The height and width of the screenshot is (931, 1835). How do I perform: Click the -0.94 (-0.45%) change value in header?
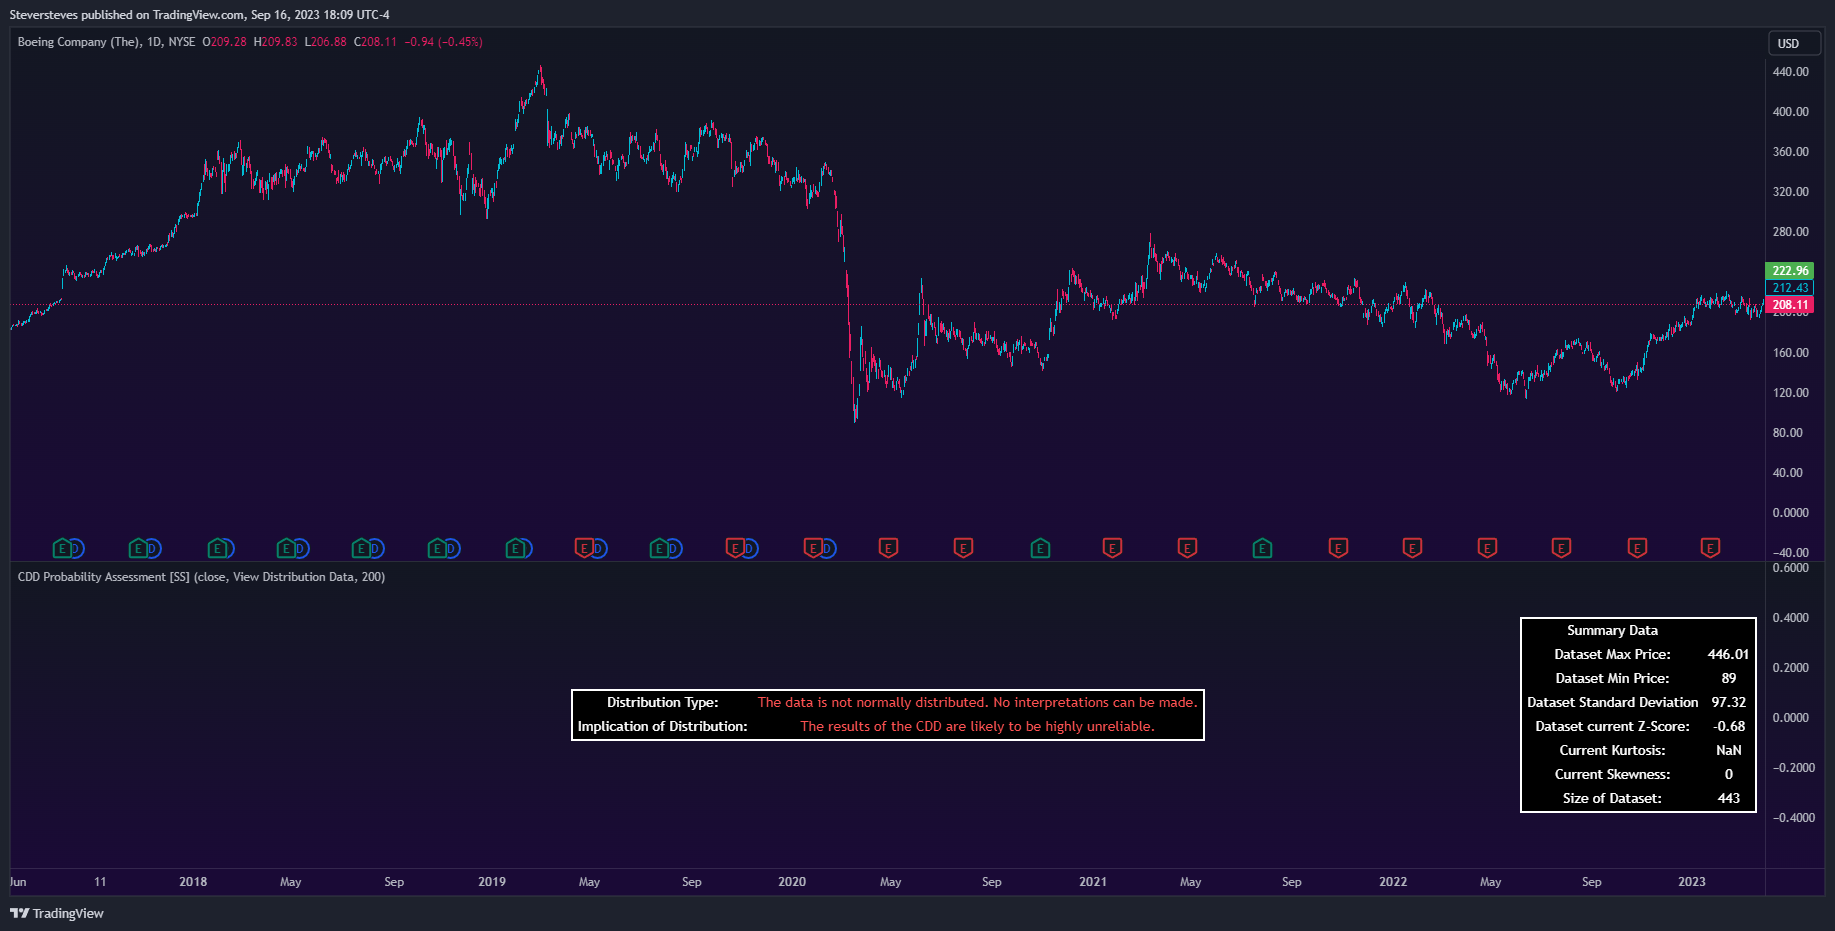(443, 42)
